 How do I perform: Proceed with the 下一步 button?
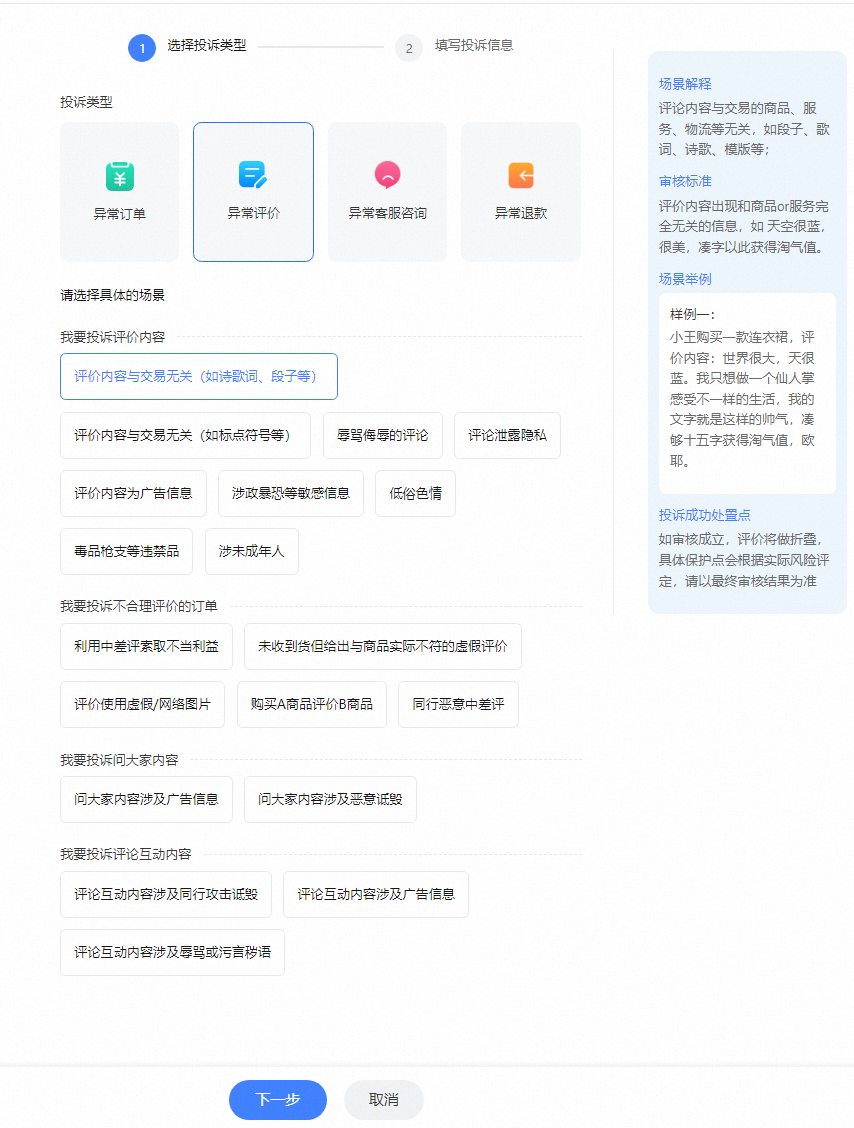click(278, 1099)
